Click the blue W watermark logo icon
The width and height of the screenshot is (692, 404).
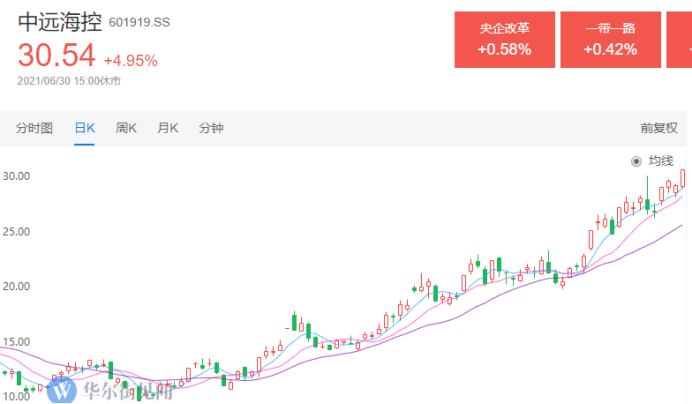click(x=62, y=390)
